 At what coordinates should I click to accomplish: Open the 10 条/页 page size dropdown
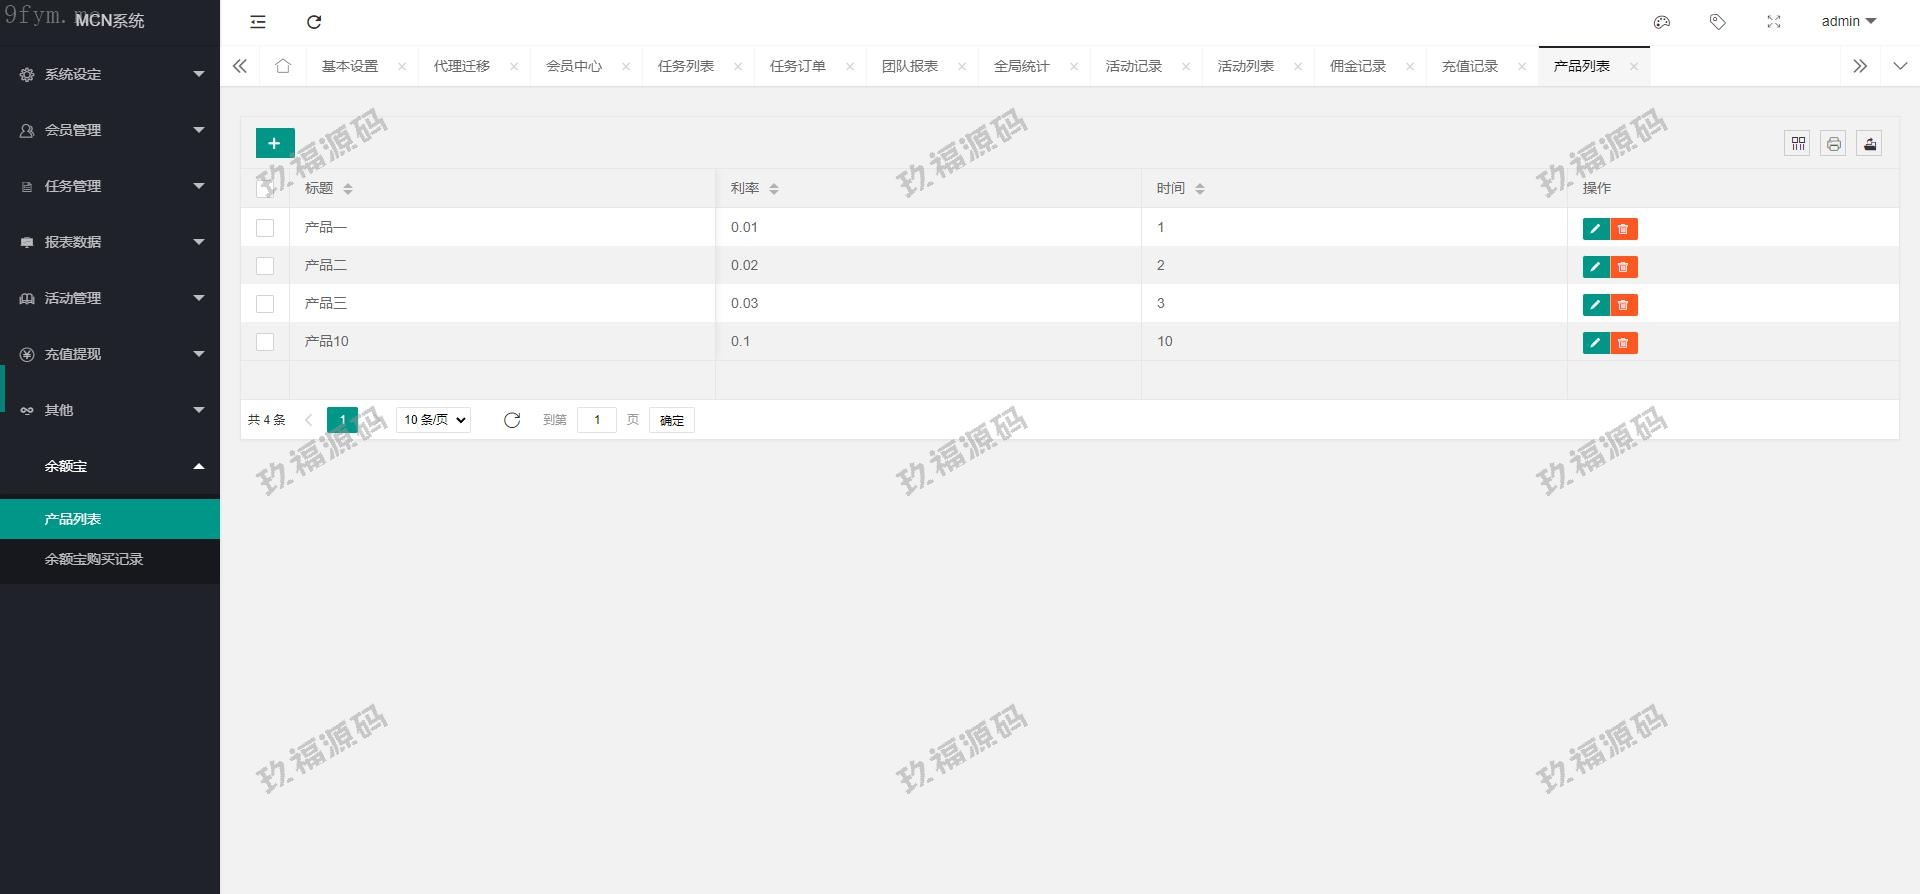tap(434, 420)
